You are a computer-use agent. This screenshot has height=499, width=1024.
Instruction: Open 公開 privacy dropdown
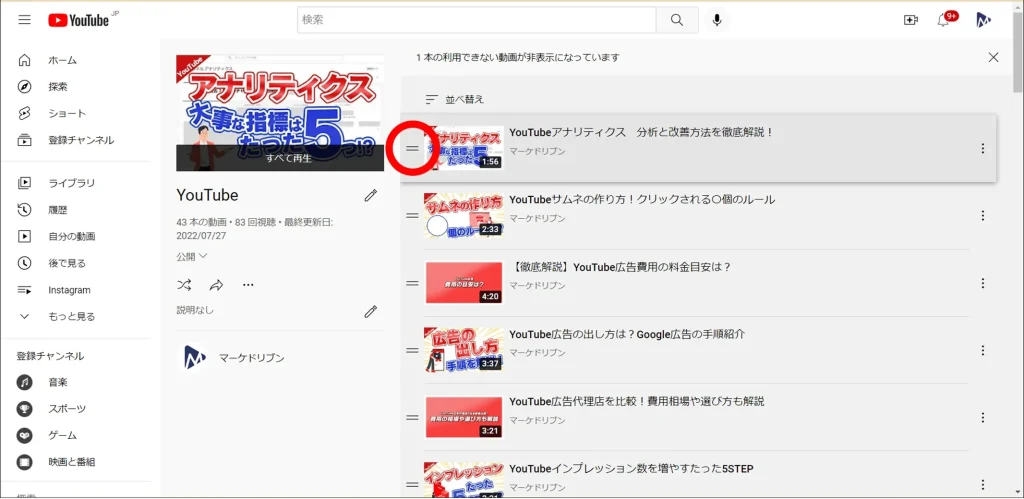(x=192, y=256)
